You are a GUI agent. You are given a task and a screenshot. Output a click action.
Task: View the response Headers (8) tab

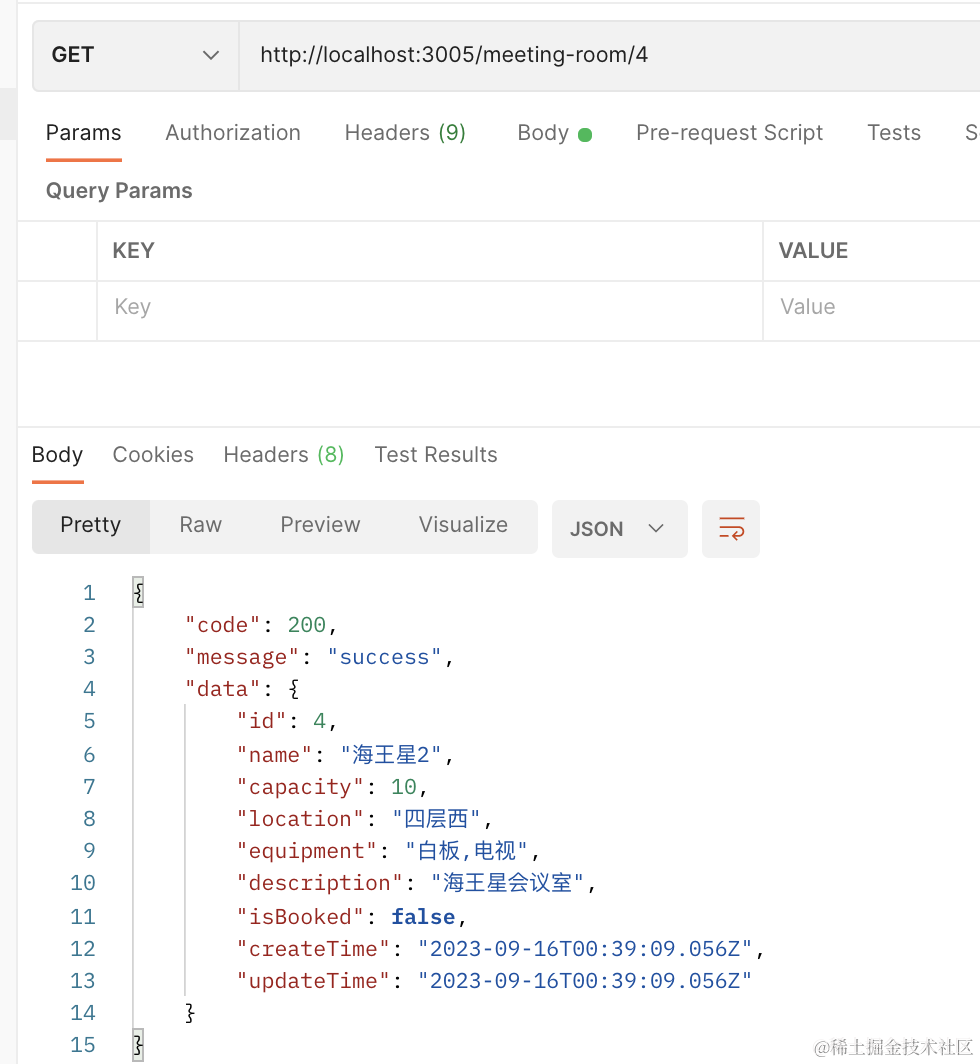[283, 455]
